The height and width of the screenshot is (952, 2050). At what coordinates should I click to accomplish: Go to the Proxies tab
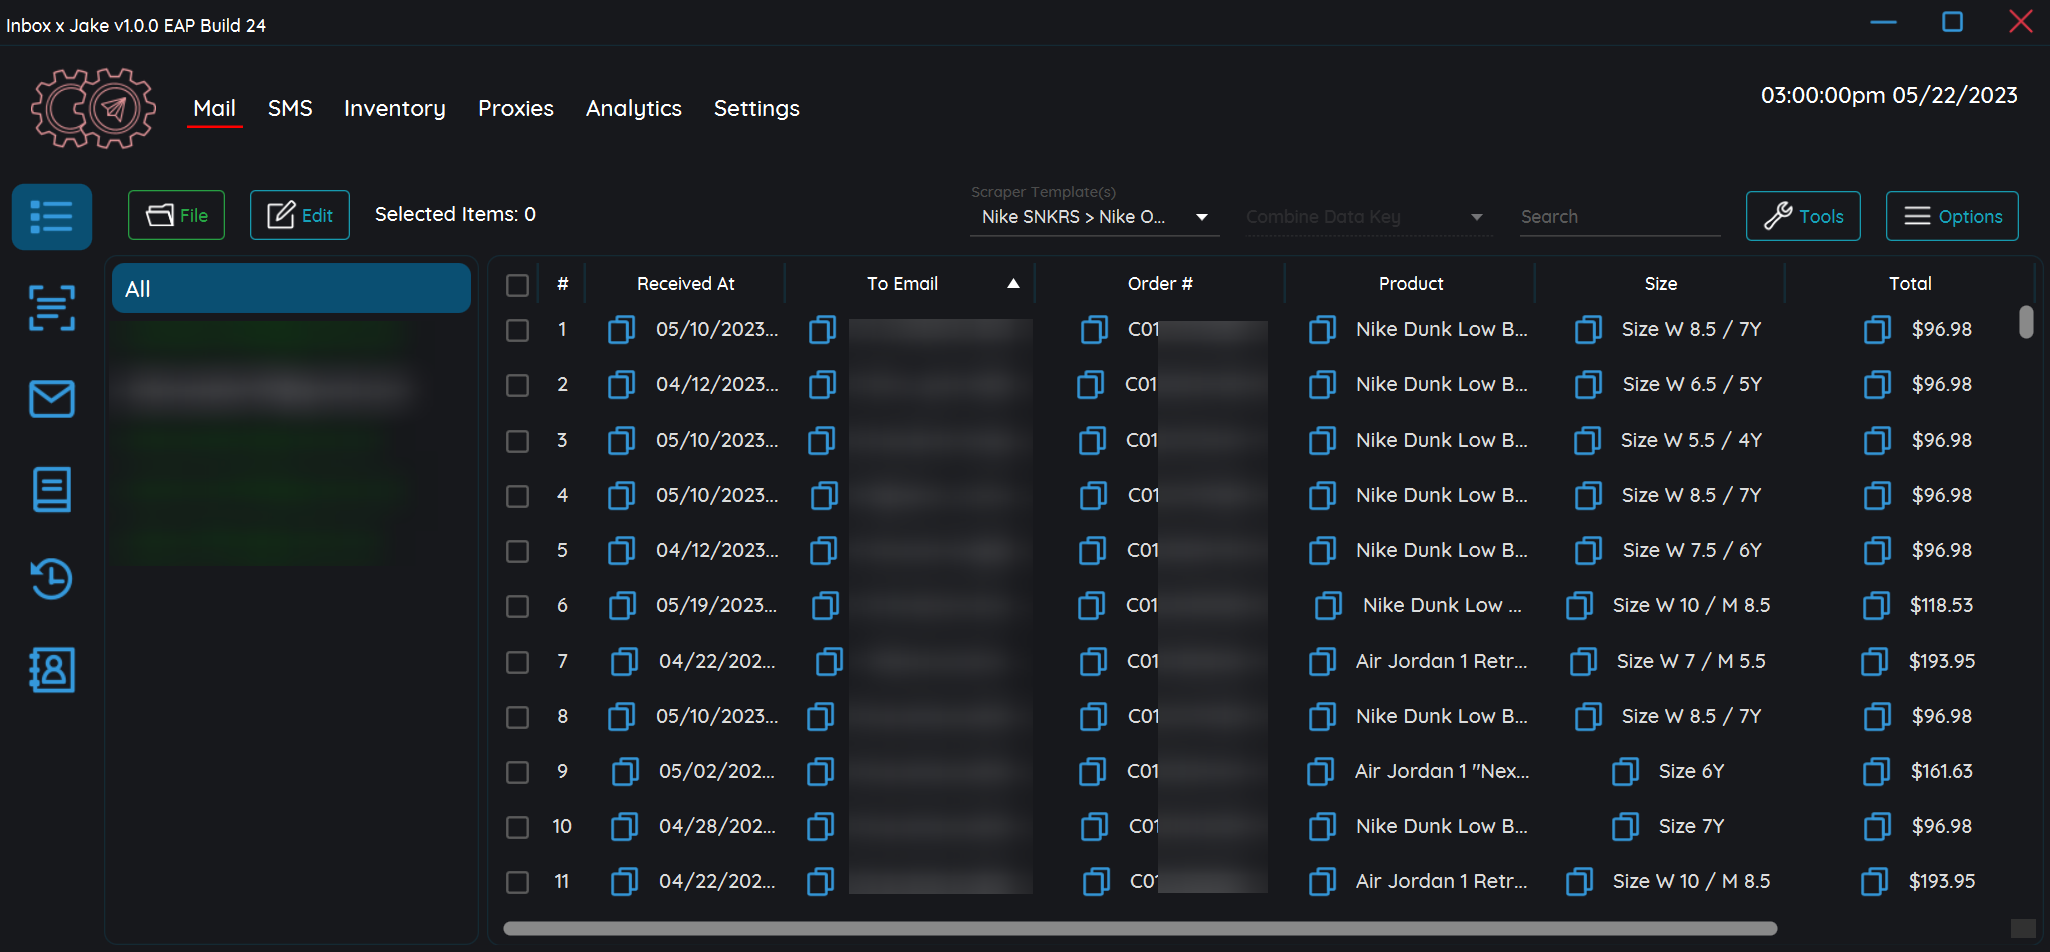[x=516, y=108]
